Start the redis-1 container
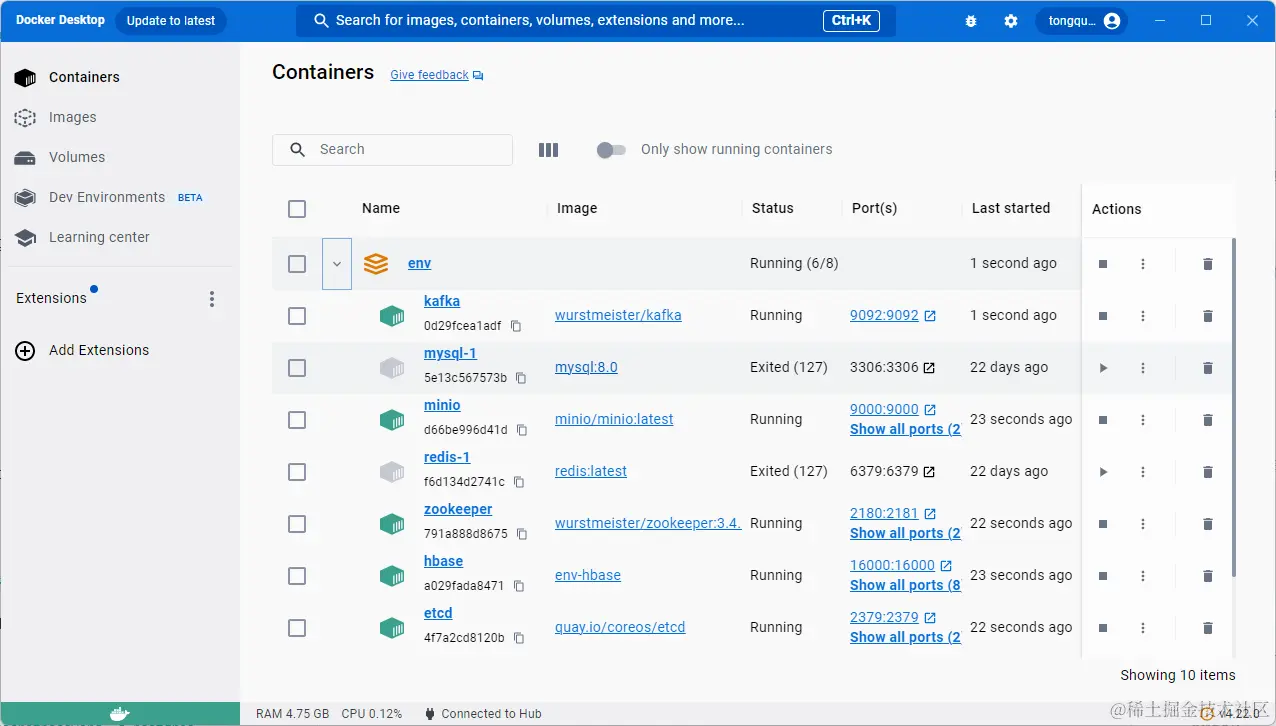This screenshot has width=1276, height=726. pyautogui.click(x=1103, y=472)
